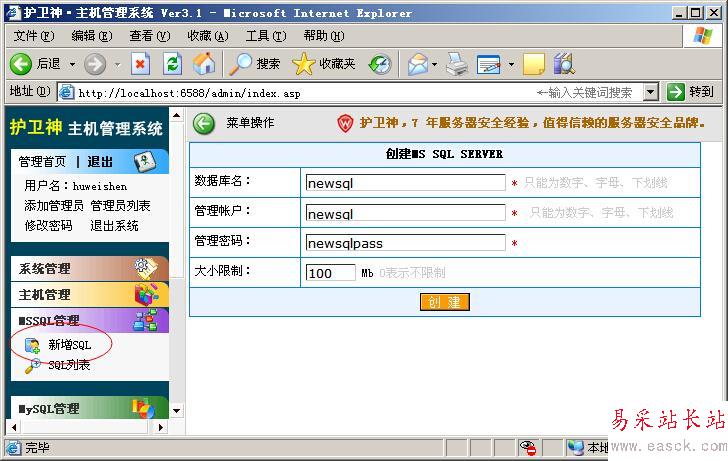
Task: Collapse the MSSQL管理 section
Action: 90,320
